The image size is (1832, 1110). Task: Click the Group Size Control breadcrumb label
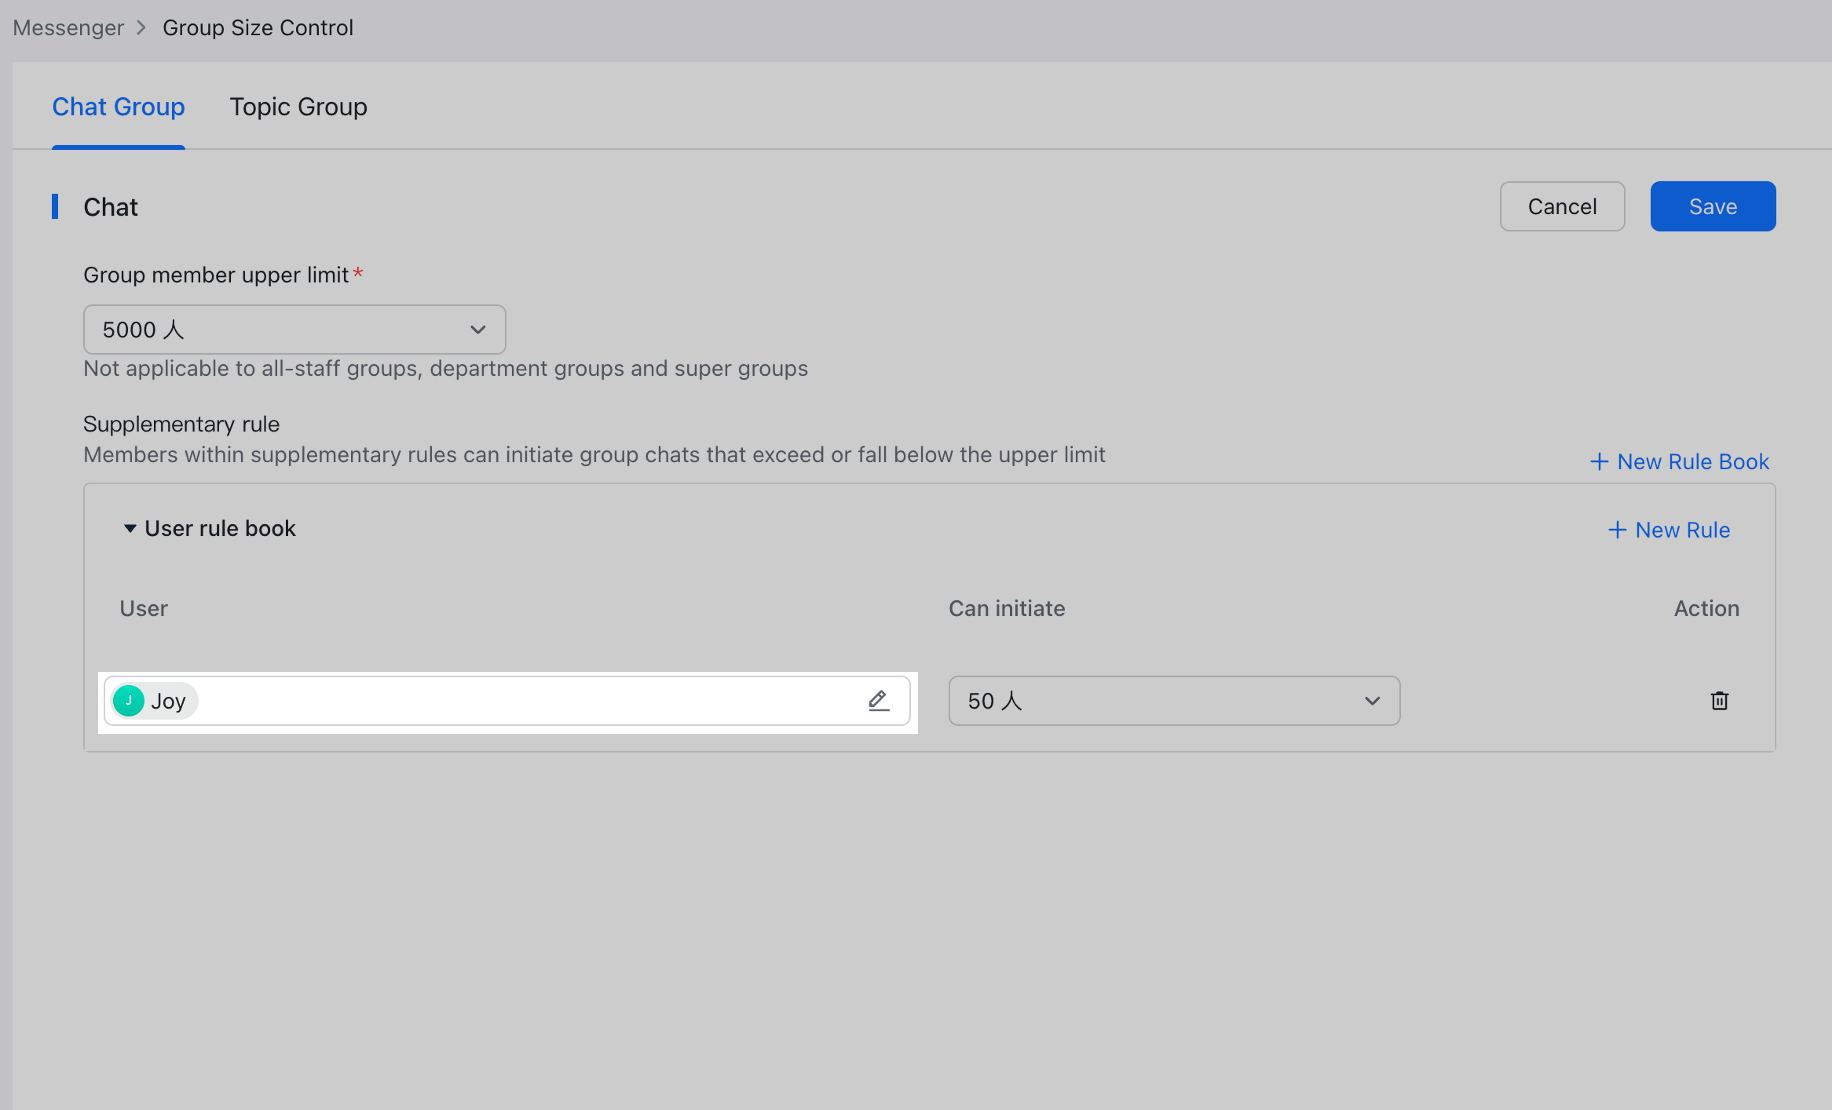(257, 27)
